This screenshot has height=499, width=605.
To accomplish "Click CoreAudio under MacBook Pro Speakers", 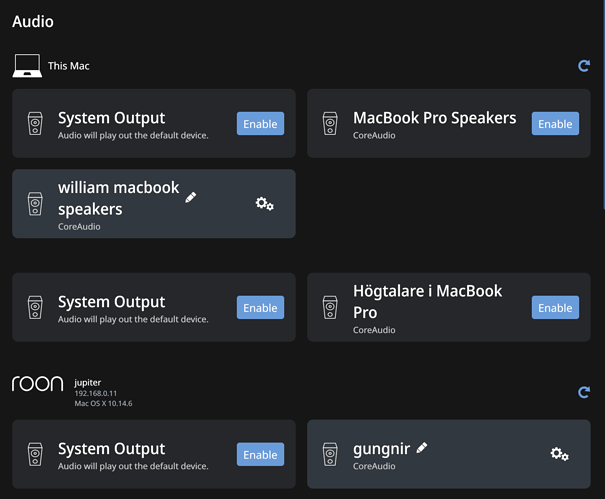I will point(374,135).
